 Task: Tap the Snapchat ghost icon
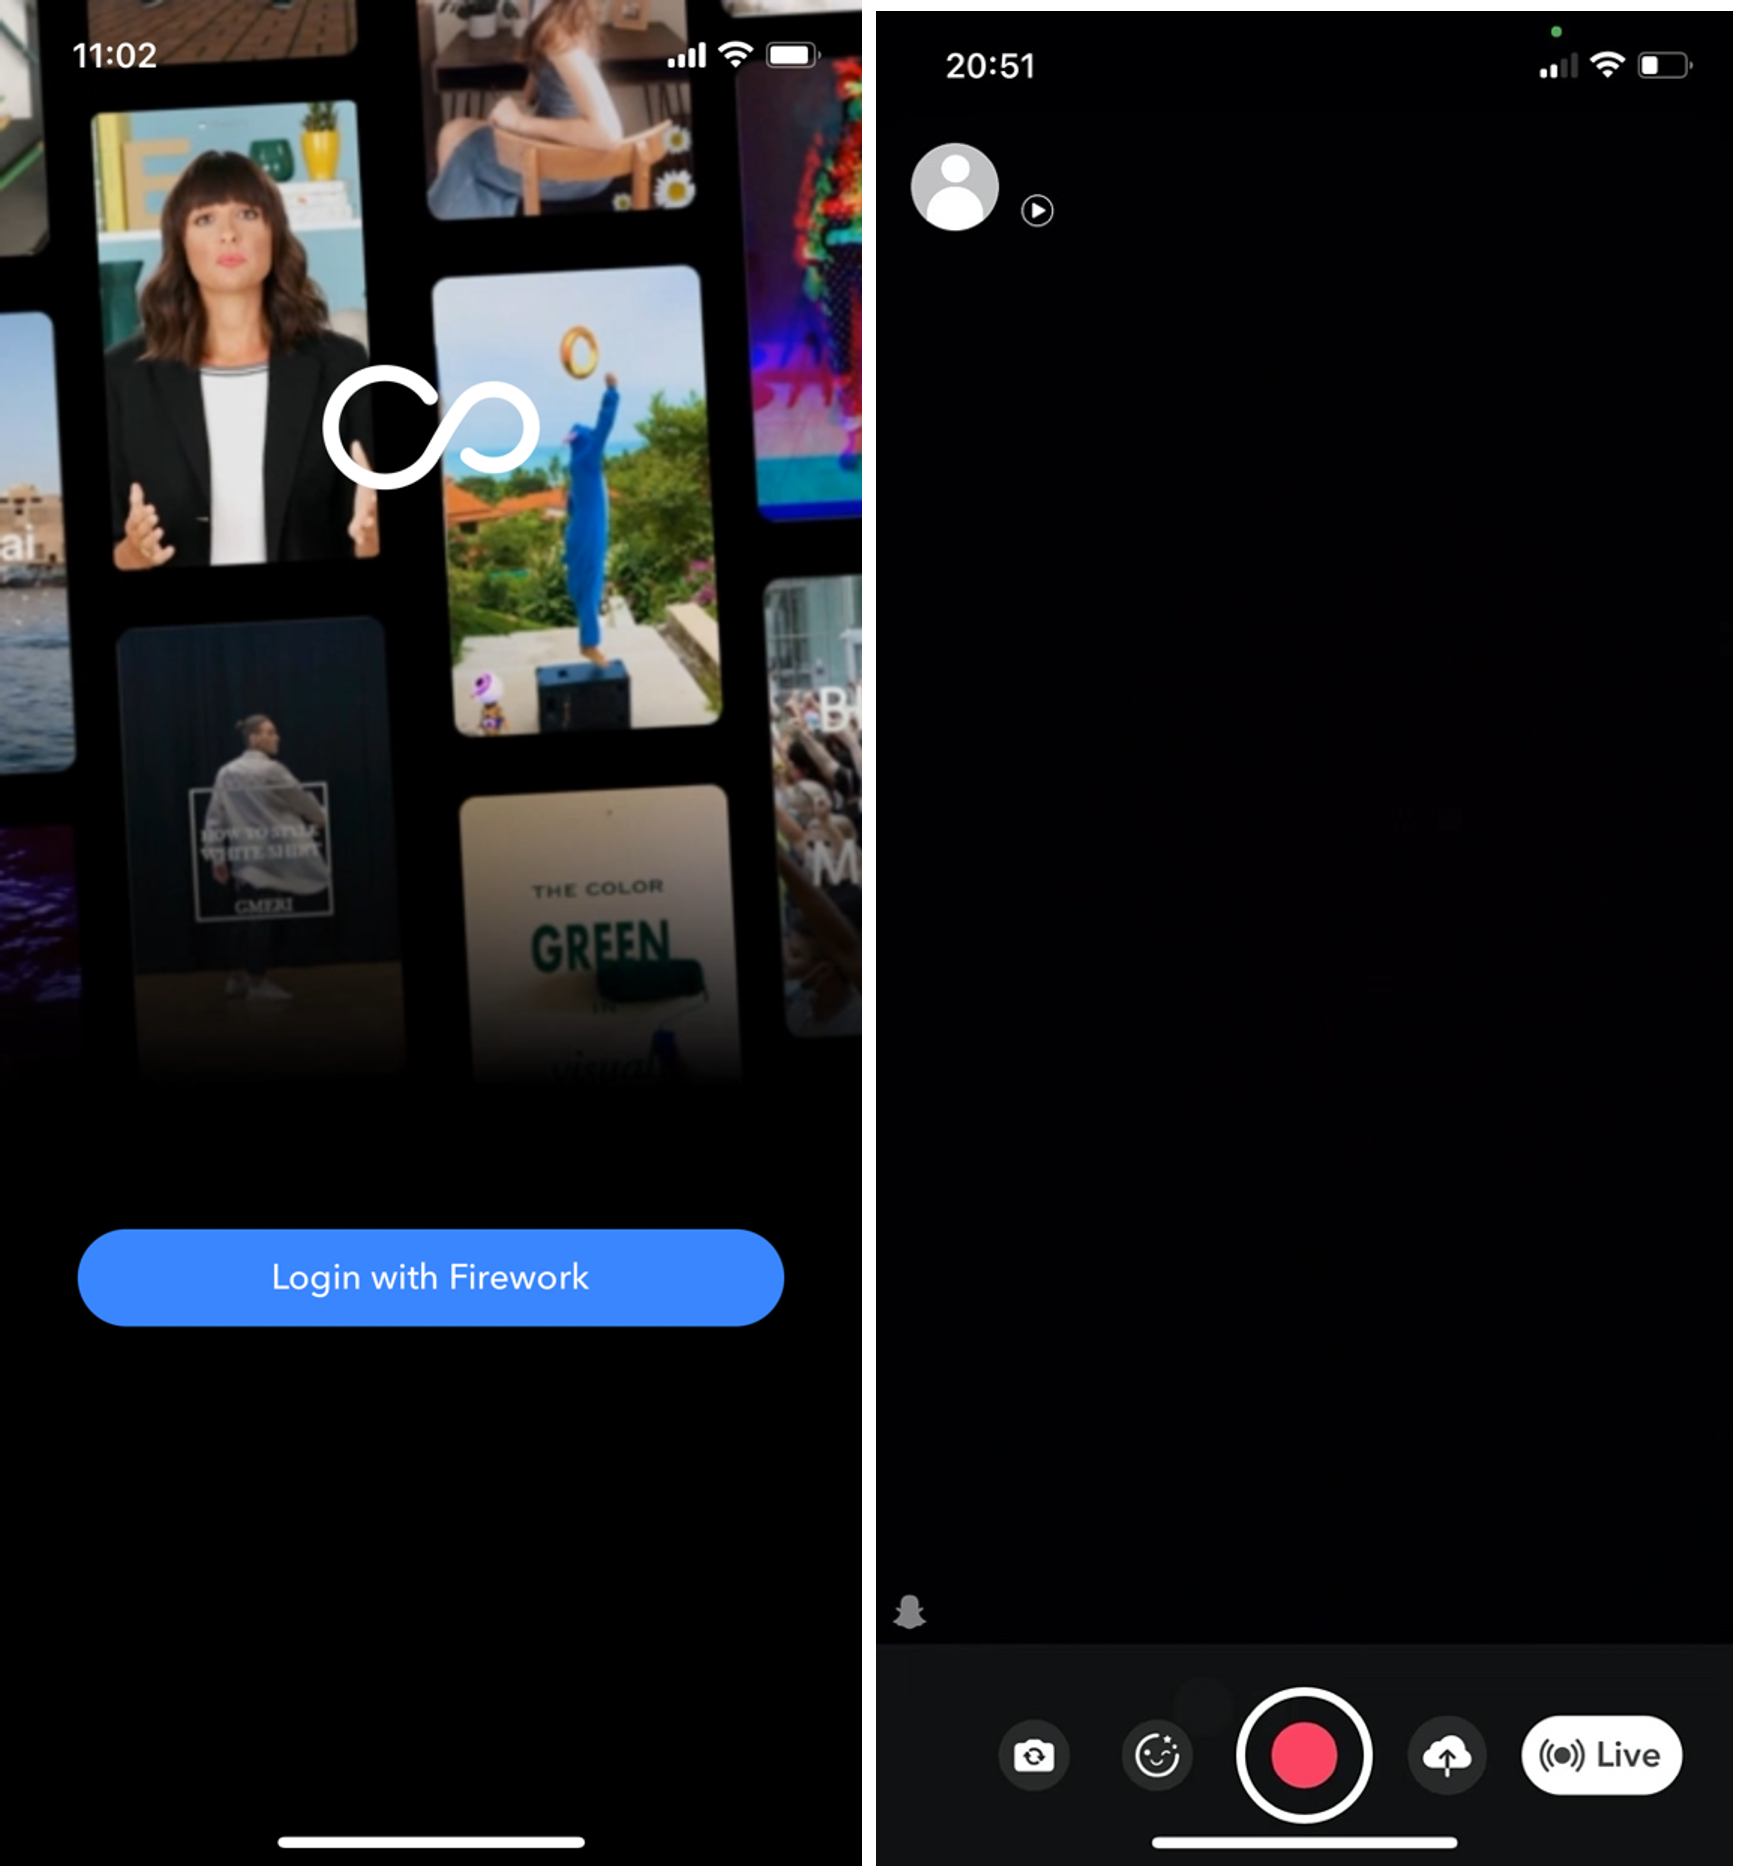[x=909, y=1612]
